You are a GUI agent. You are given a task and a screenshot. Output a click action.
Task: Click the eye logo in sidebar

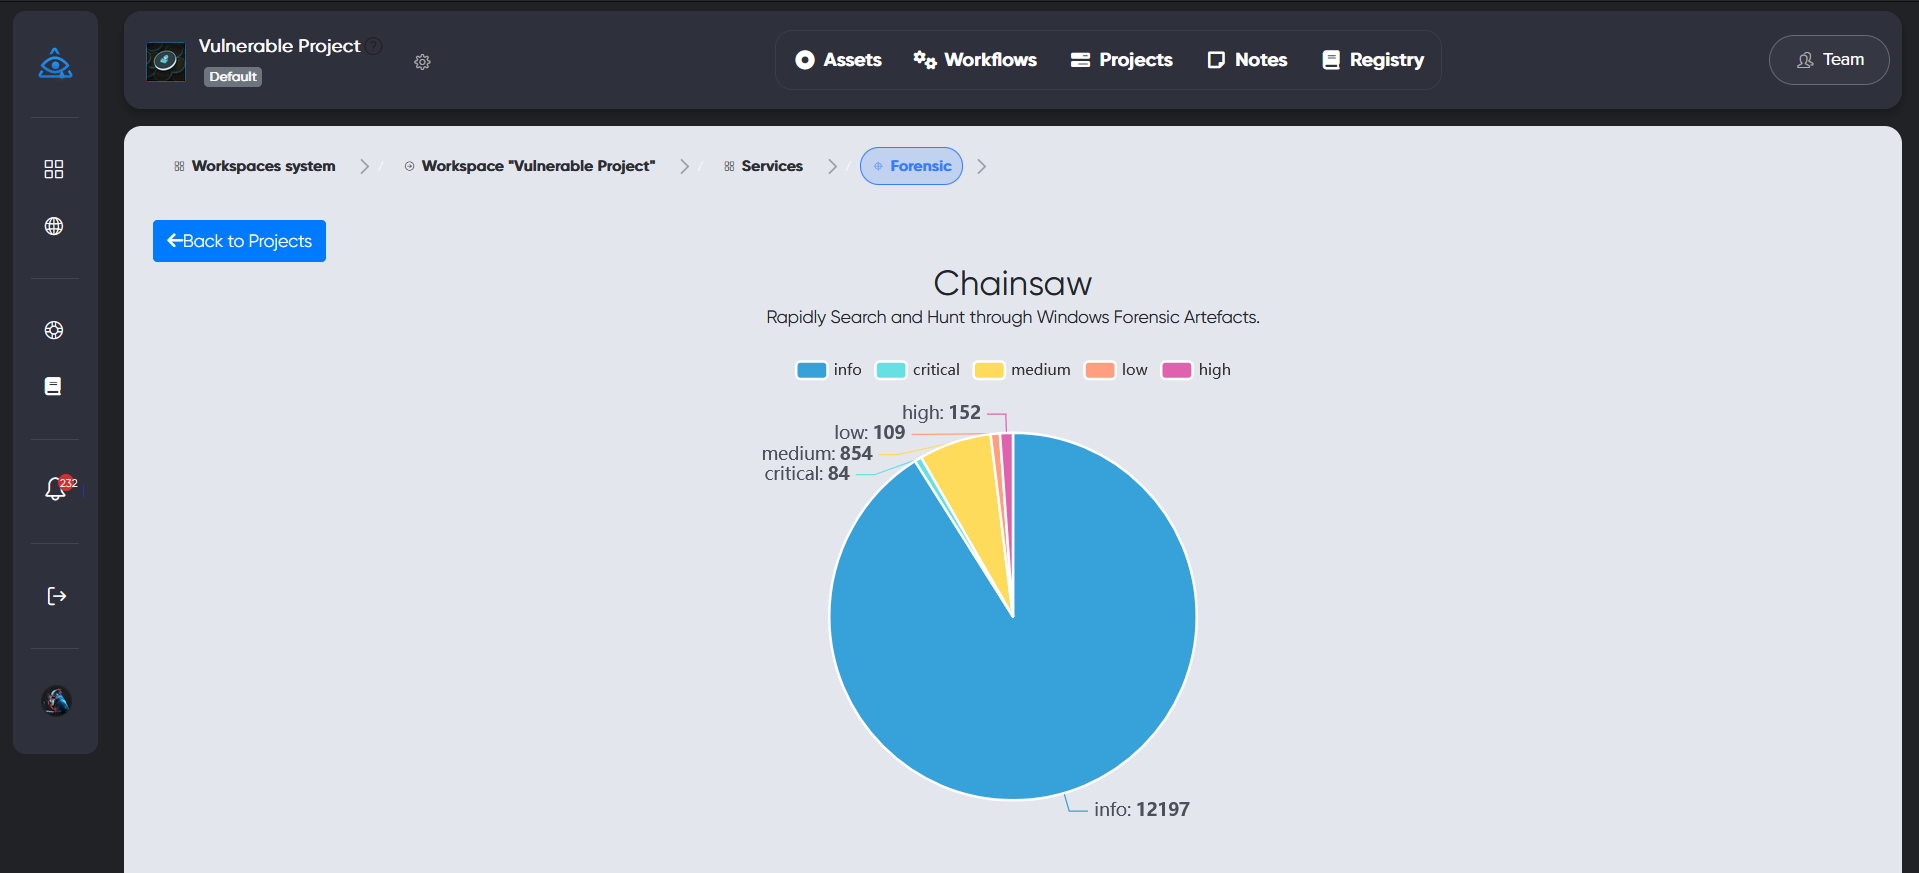(x=55, y=64)
